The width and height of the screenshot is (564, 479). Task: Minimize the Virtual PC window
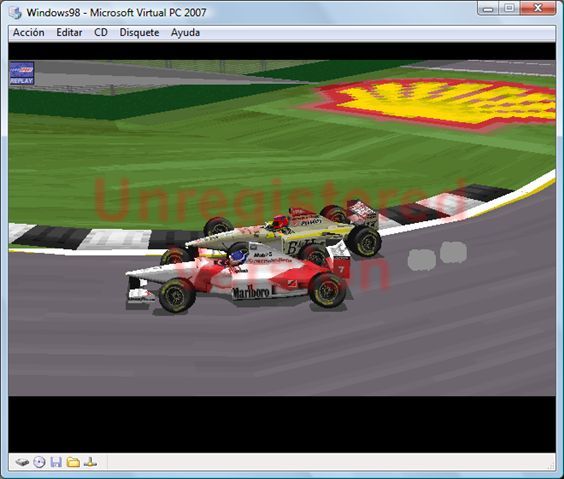[x=488, y=8]
